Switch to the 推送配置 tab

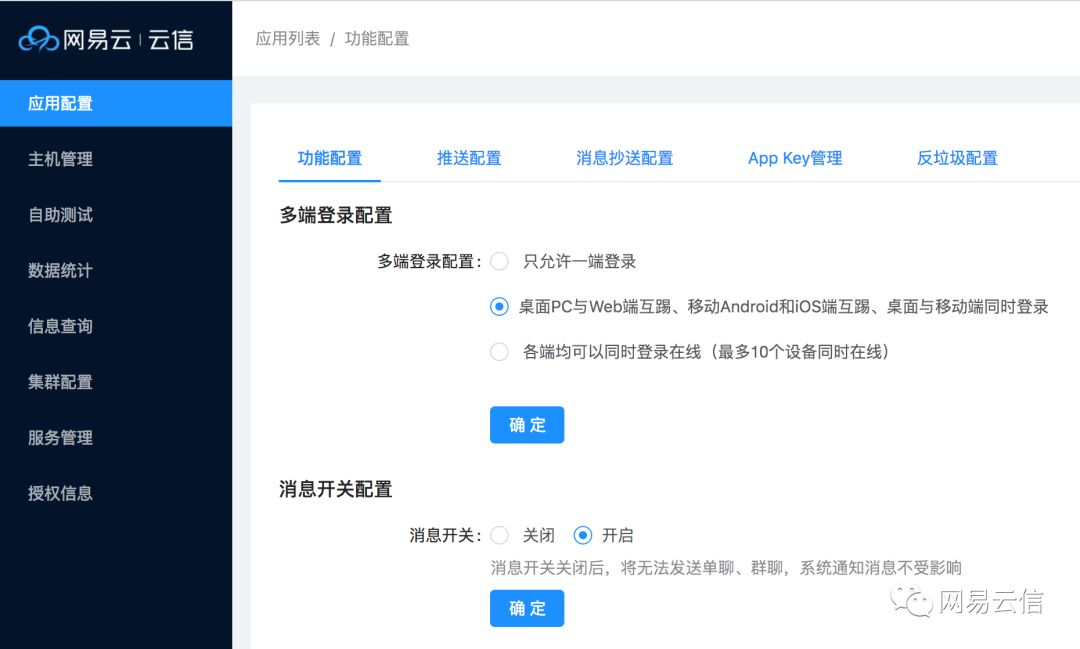[469, 158]
